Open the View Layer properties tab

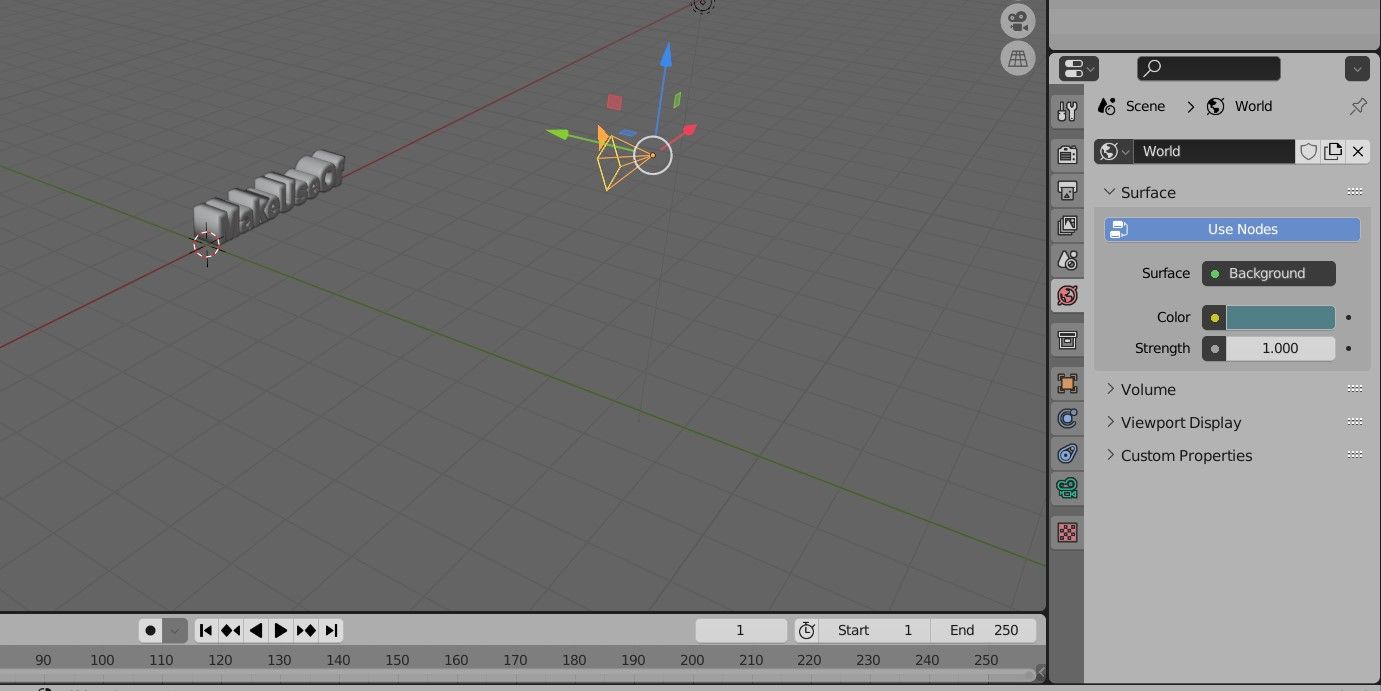1067,224
